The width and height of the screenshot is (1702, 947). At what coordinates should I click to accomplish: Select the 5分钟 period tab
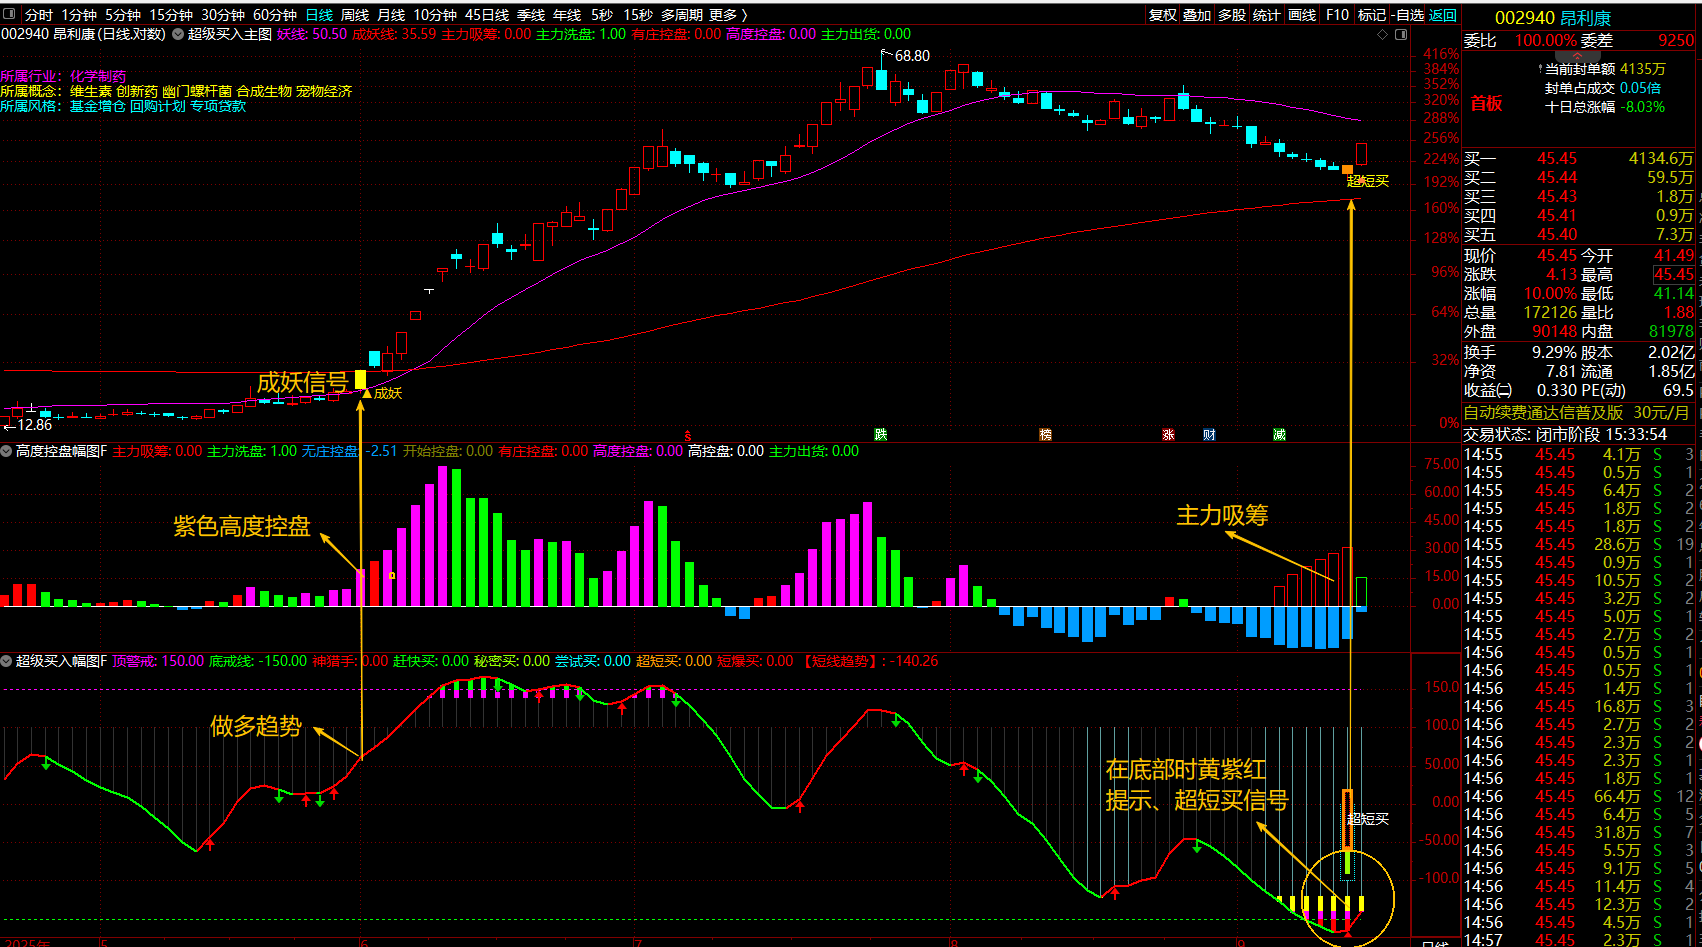click(x=123, y=15)
